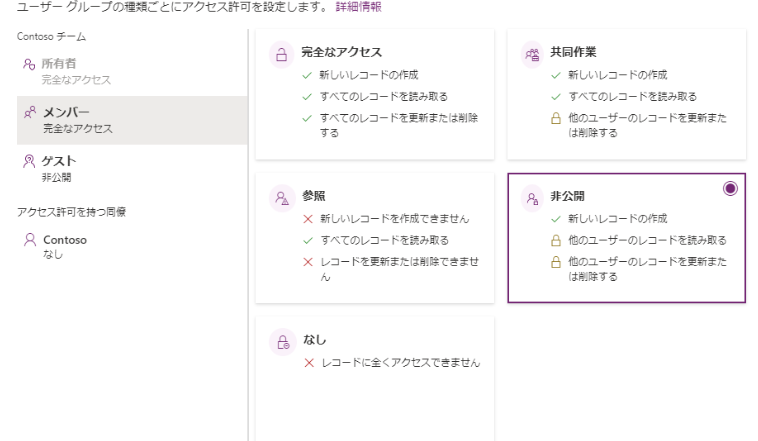The width and height of the screenshot is (758, 441).
Task: Click the 非公開 person-lock icon
Action: click(532, 198)
